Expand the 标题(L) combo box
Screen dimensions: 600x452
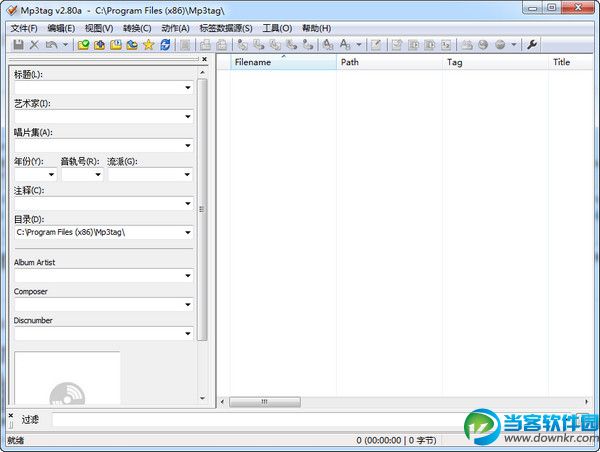[188, 88]
